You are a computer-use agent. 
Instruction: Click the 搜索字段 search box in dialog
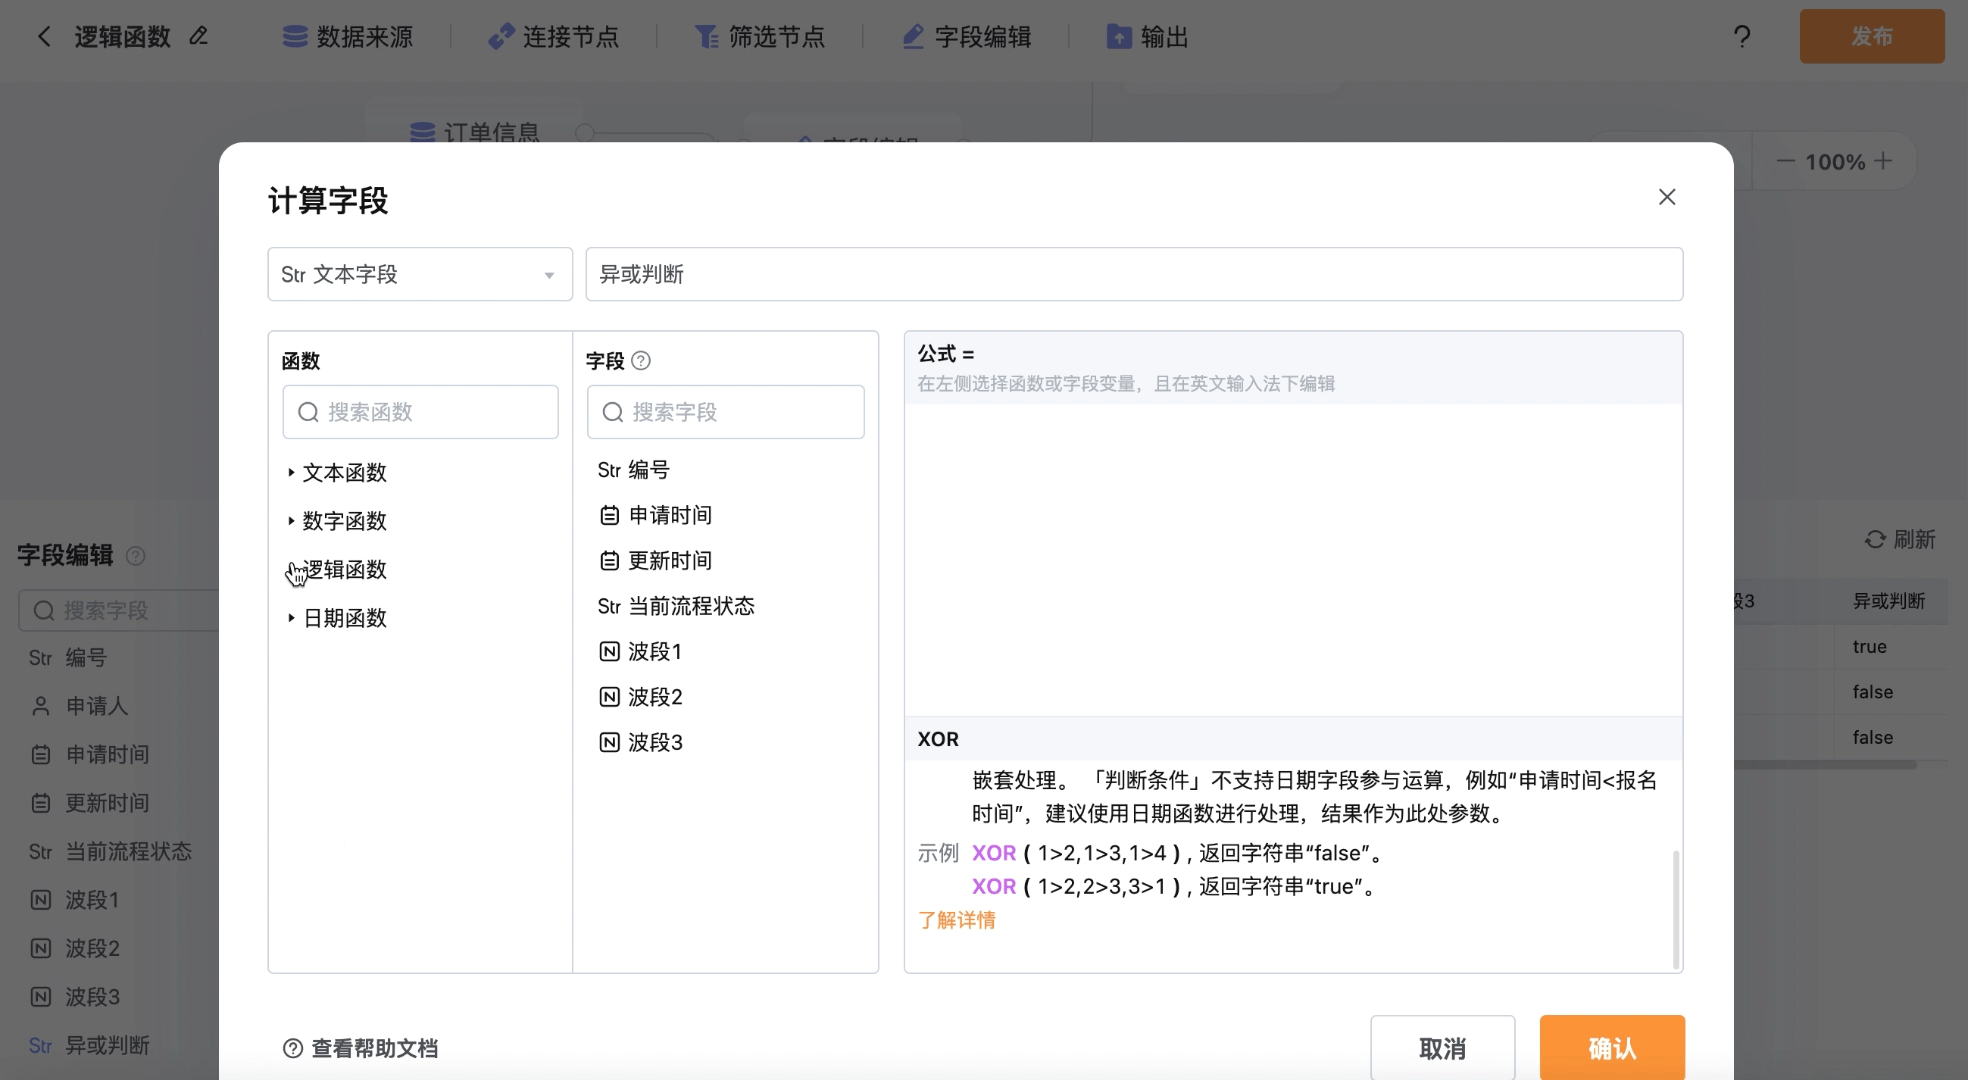pyautogui.click(x=725, y=412)
